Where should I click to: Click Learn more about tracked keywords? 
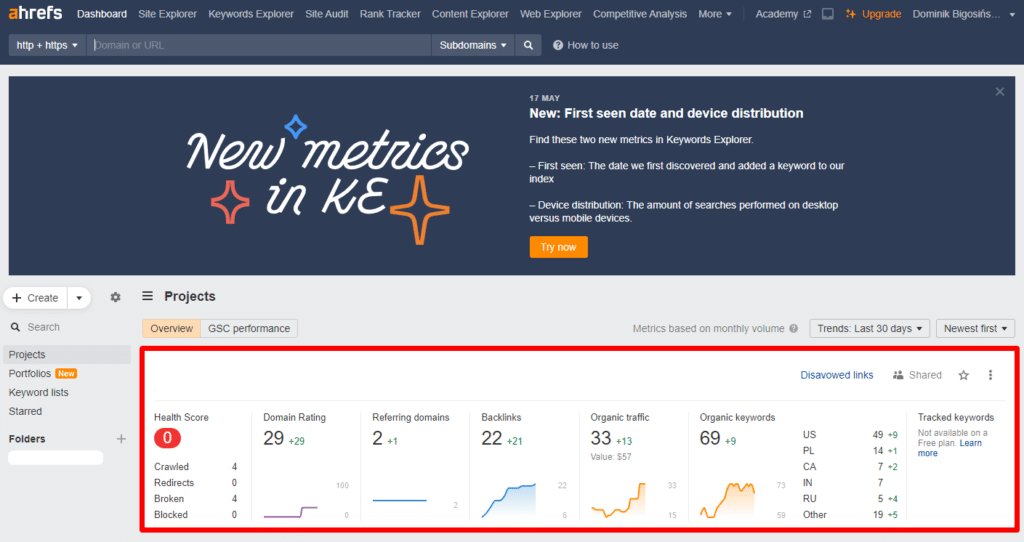tap(950, 448)
